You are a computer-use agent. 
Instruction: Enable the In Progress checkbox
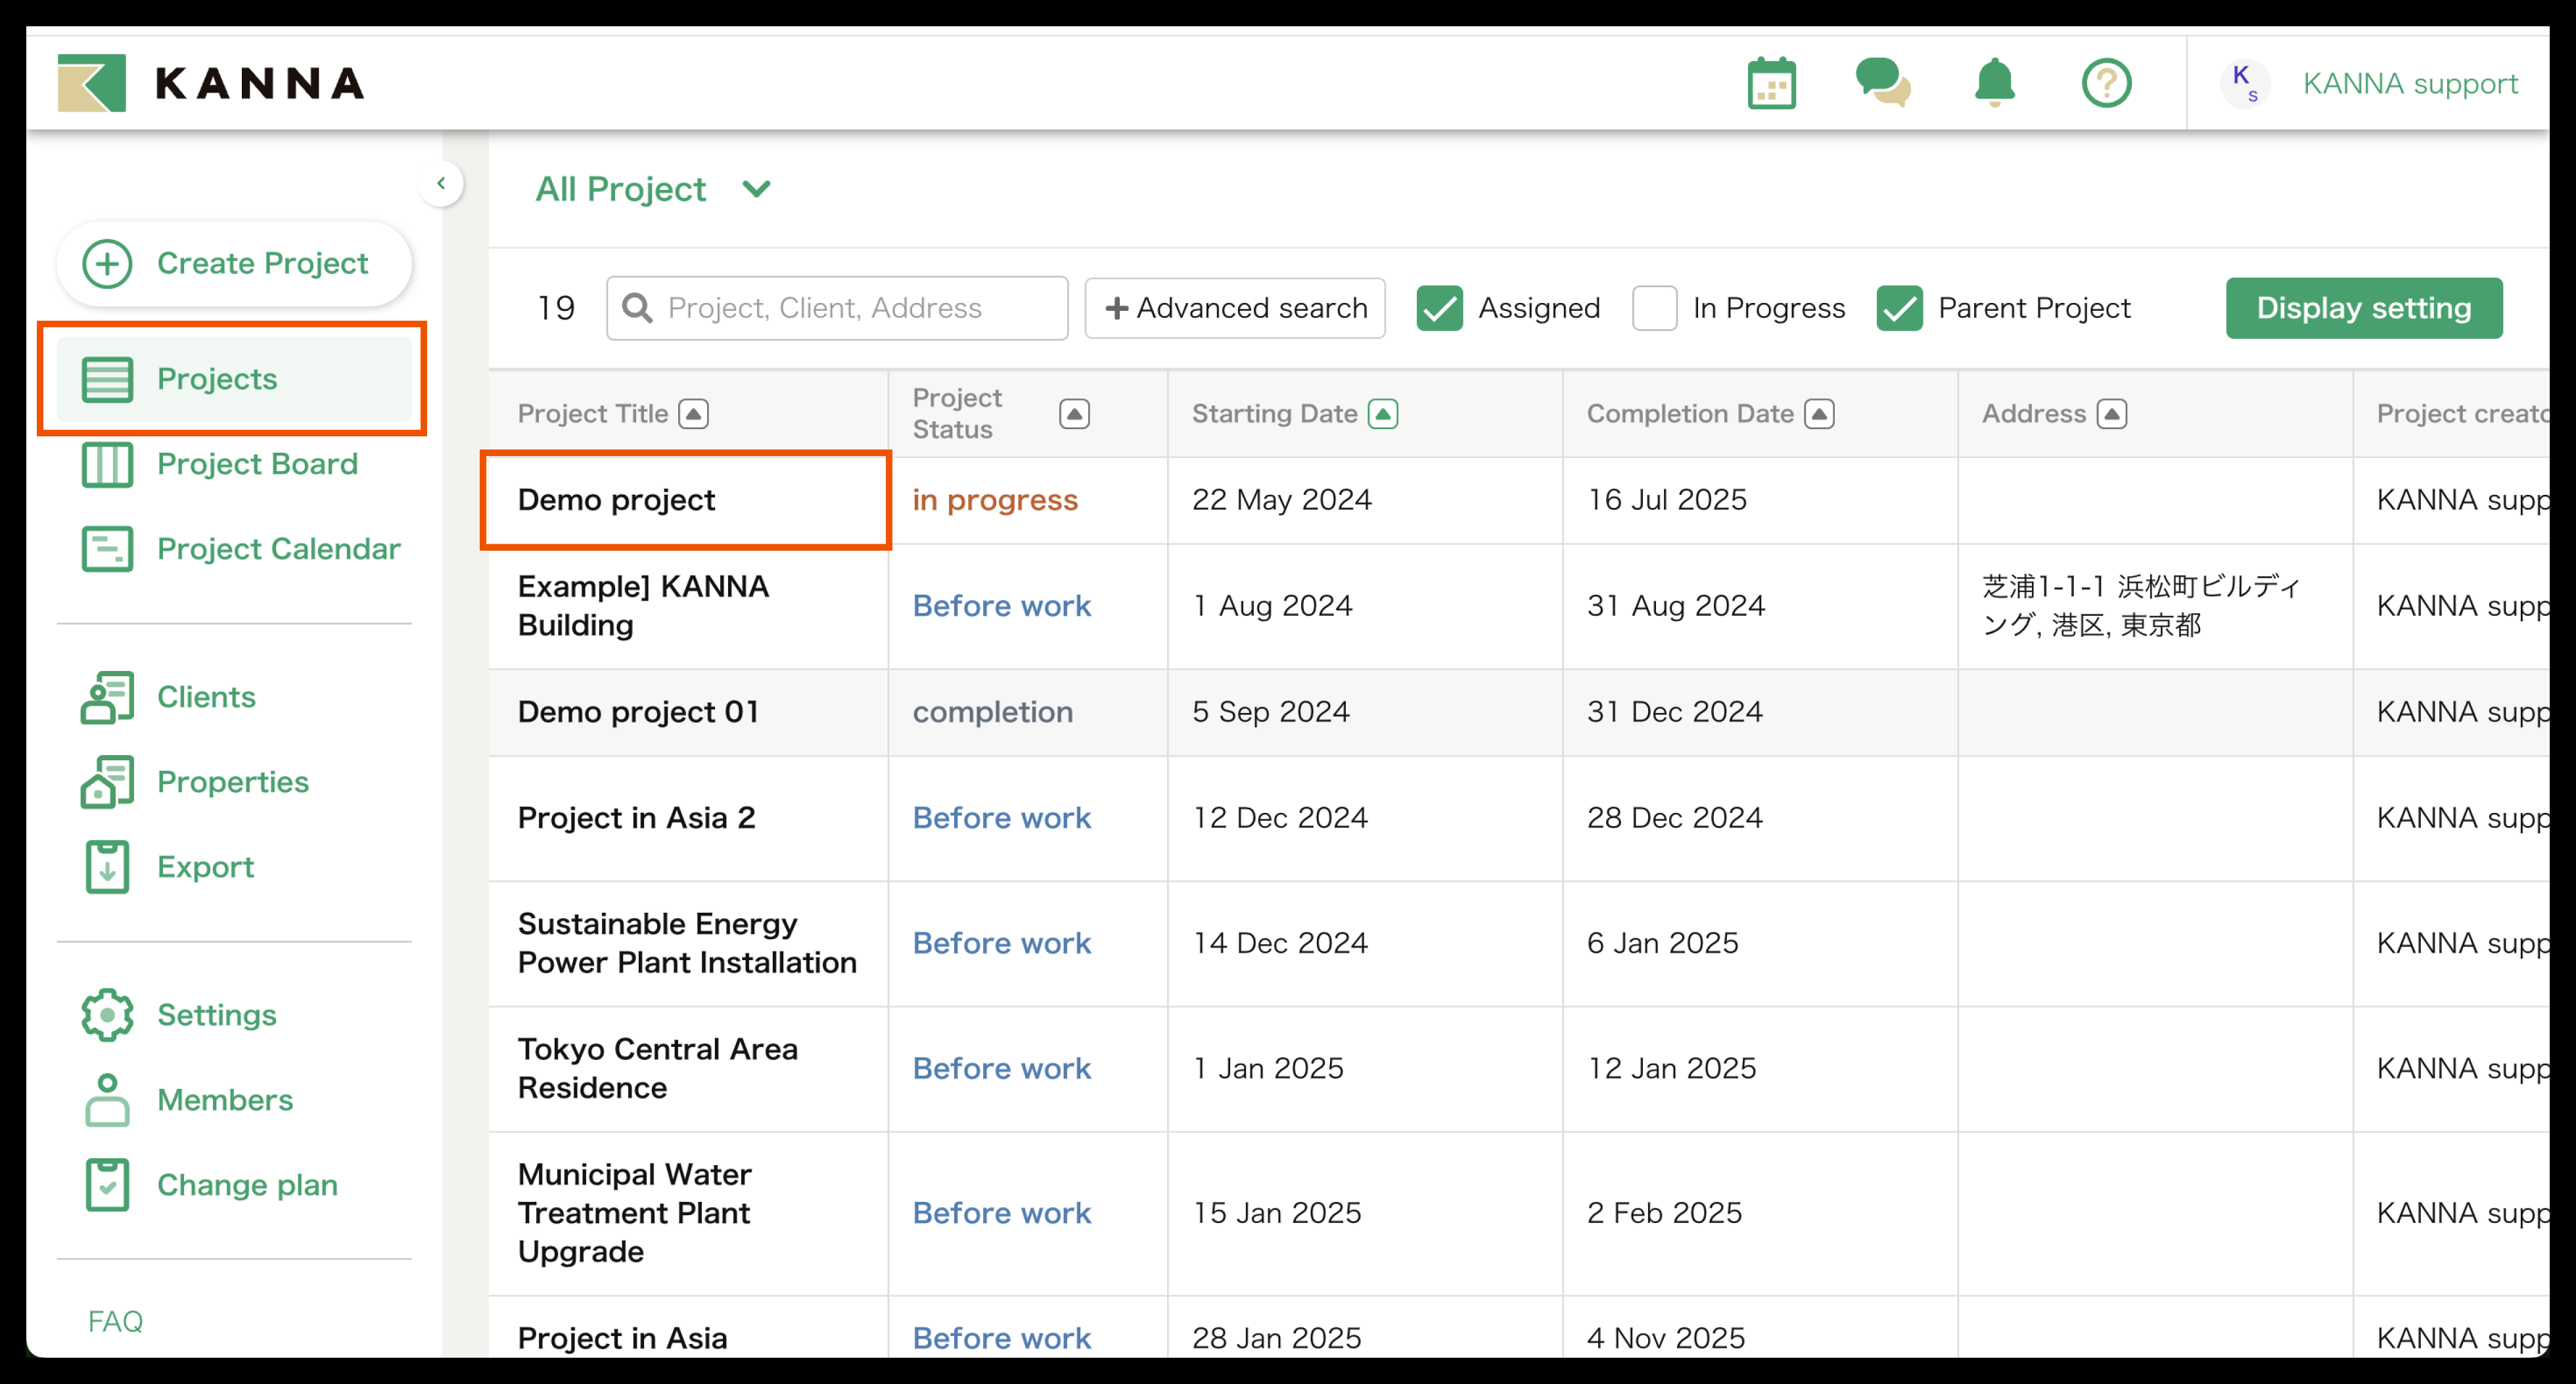click(x=1654, y=308)
